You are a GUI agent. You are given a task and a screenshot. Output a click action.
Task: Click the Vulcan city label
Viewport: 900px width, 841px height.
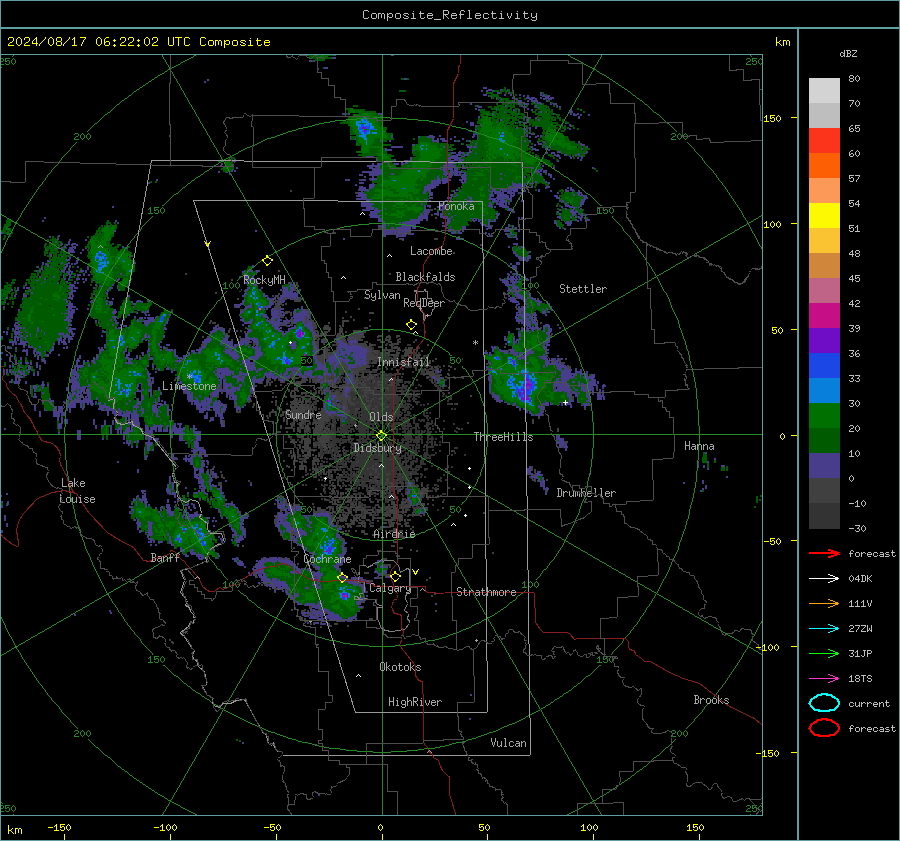click(508, 743)
